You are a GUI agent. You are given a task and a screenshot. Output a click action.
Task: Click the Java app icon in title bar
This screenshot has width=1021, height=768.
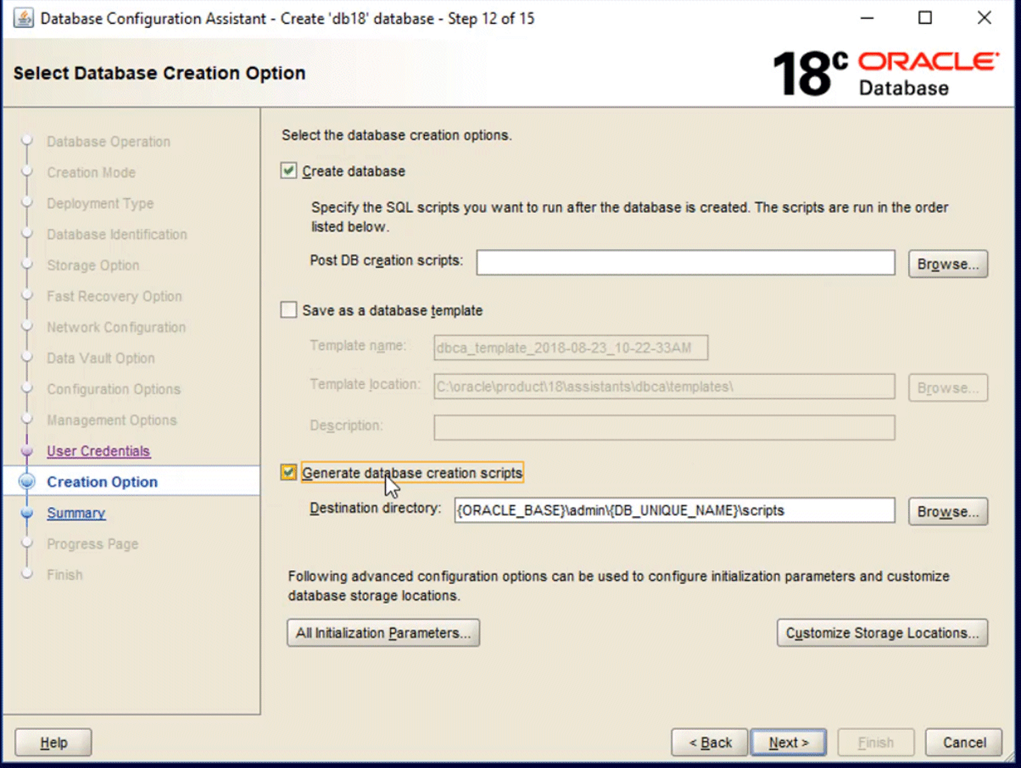[22, 18]
